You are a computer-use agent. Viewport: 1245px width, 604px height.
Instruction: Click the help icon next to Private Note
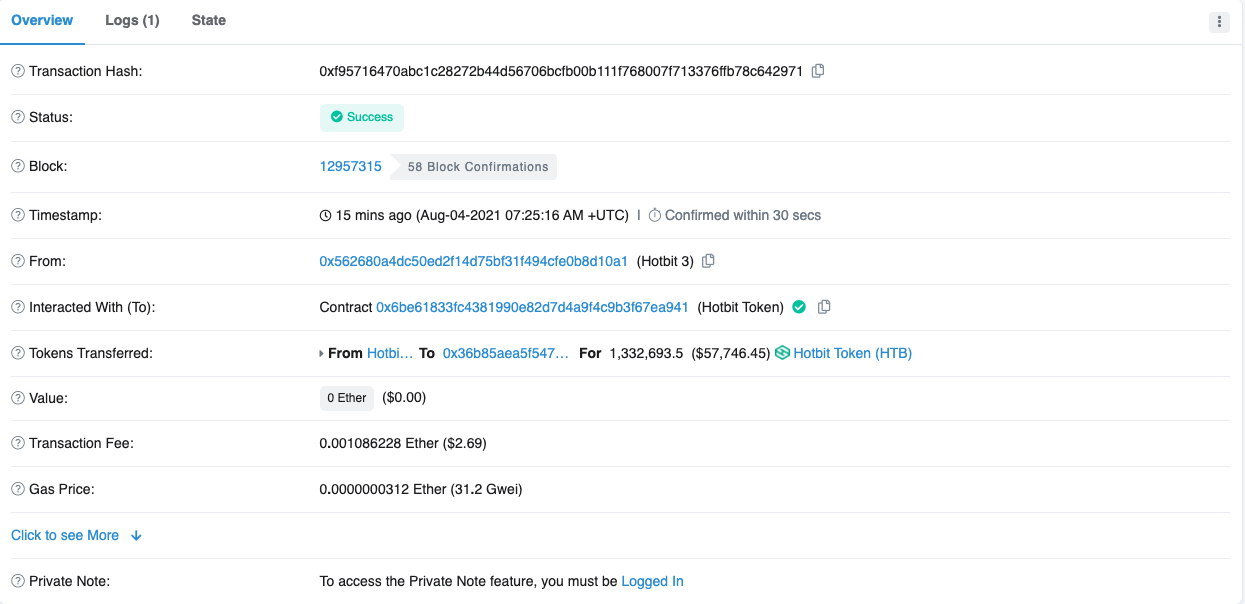[18, 581]
